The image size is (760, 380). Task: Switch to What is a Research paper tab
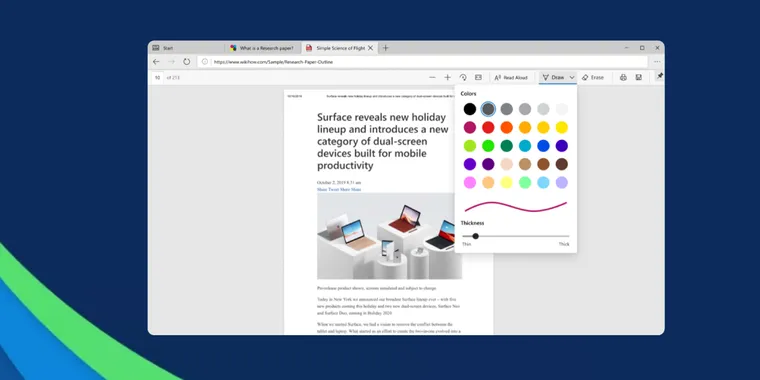point(263,48)
